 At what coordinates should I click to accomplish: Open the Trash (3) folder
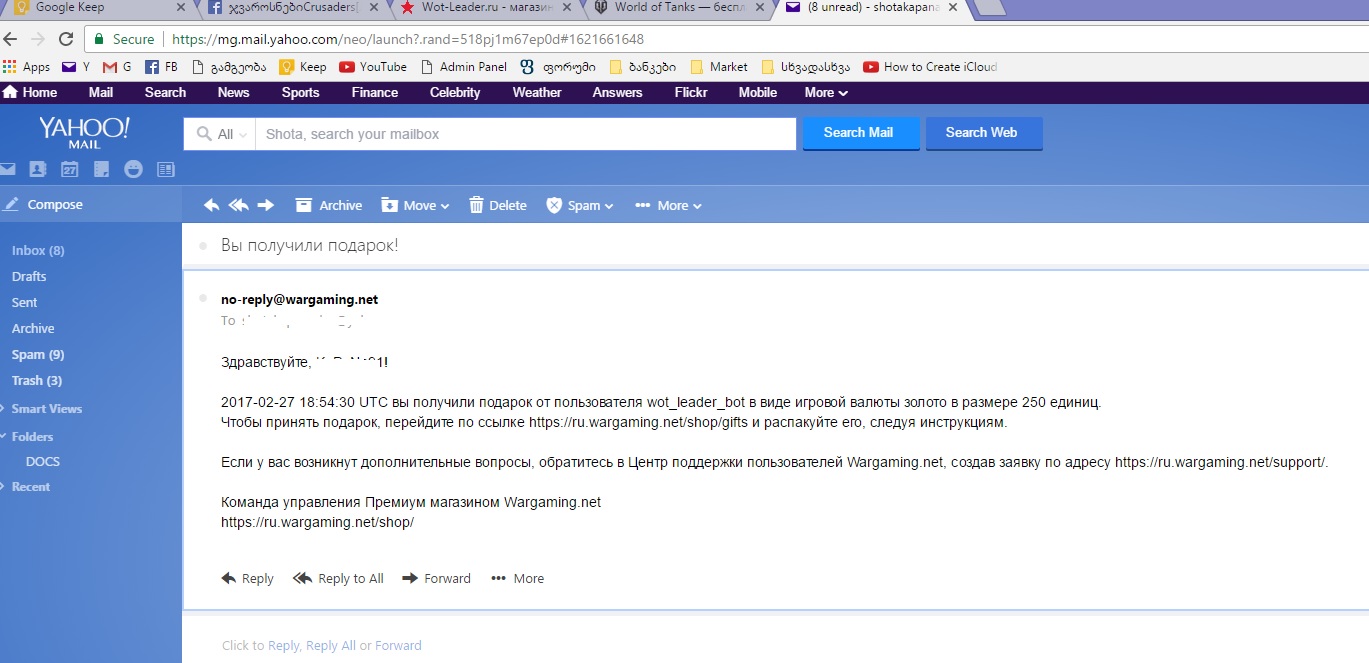(37, 380)
